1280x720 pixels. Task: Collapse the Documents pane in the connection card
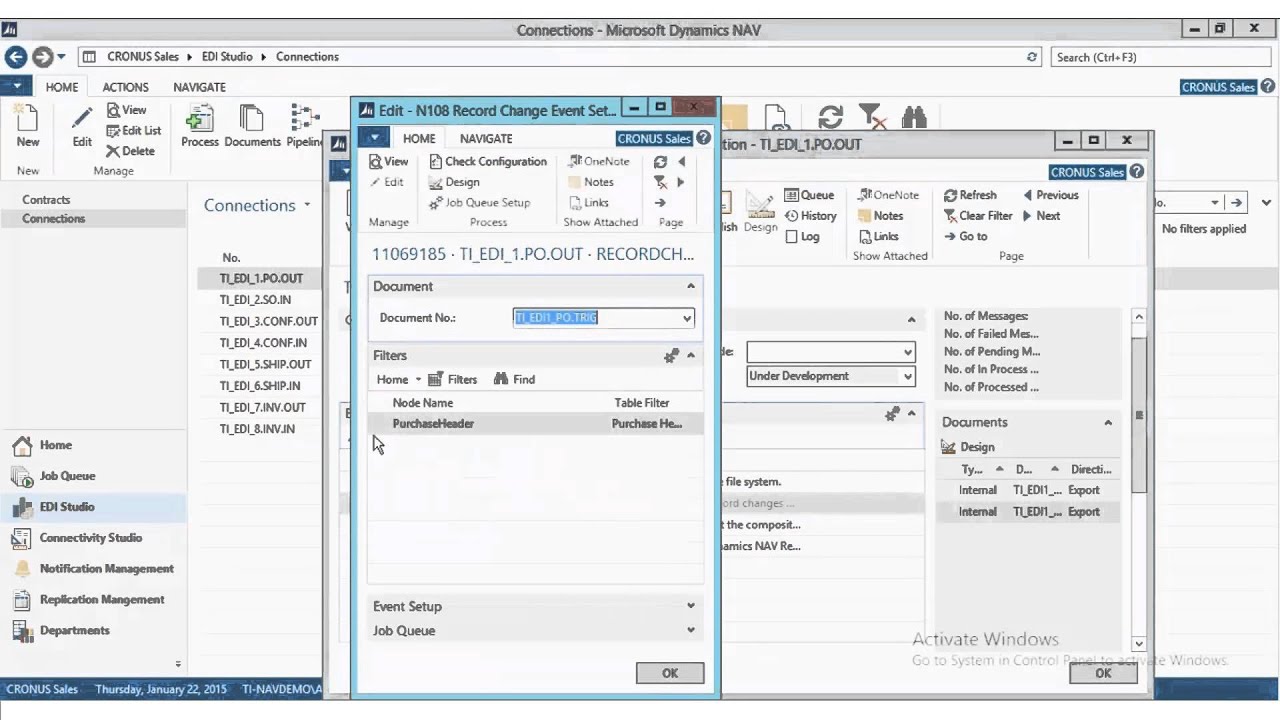1108,422
